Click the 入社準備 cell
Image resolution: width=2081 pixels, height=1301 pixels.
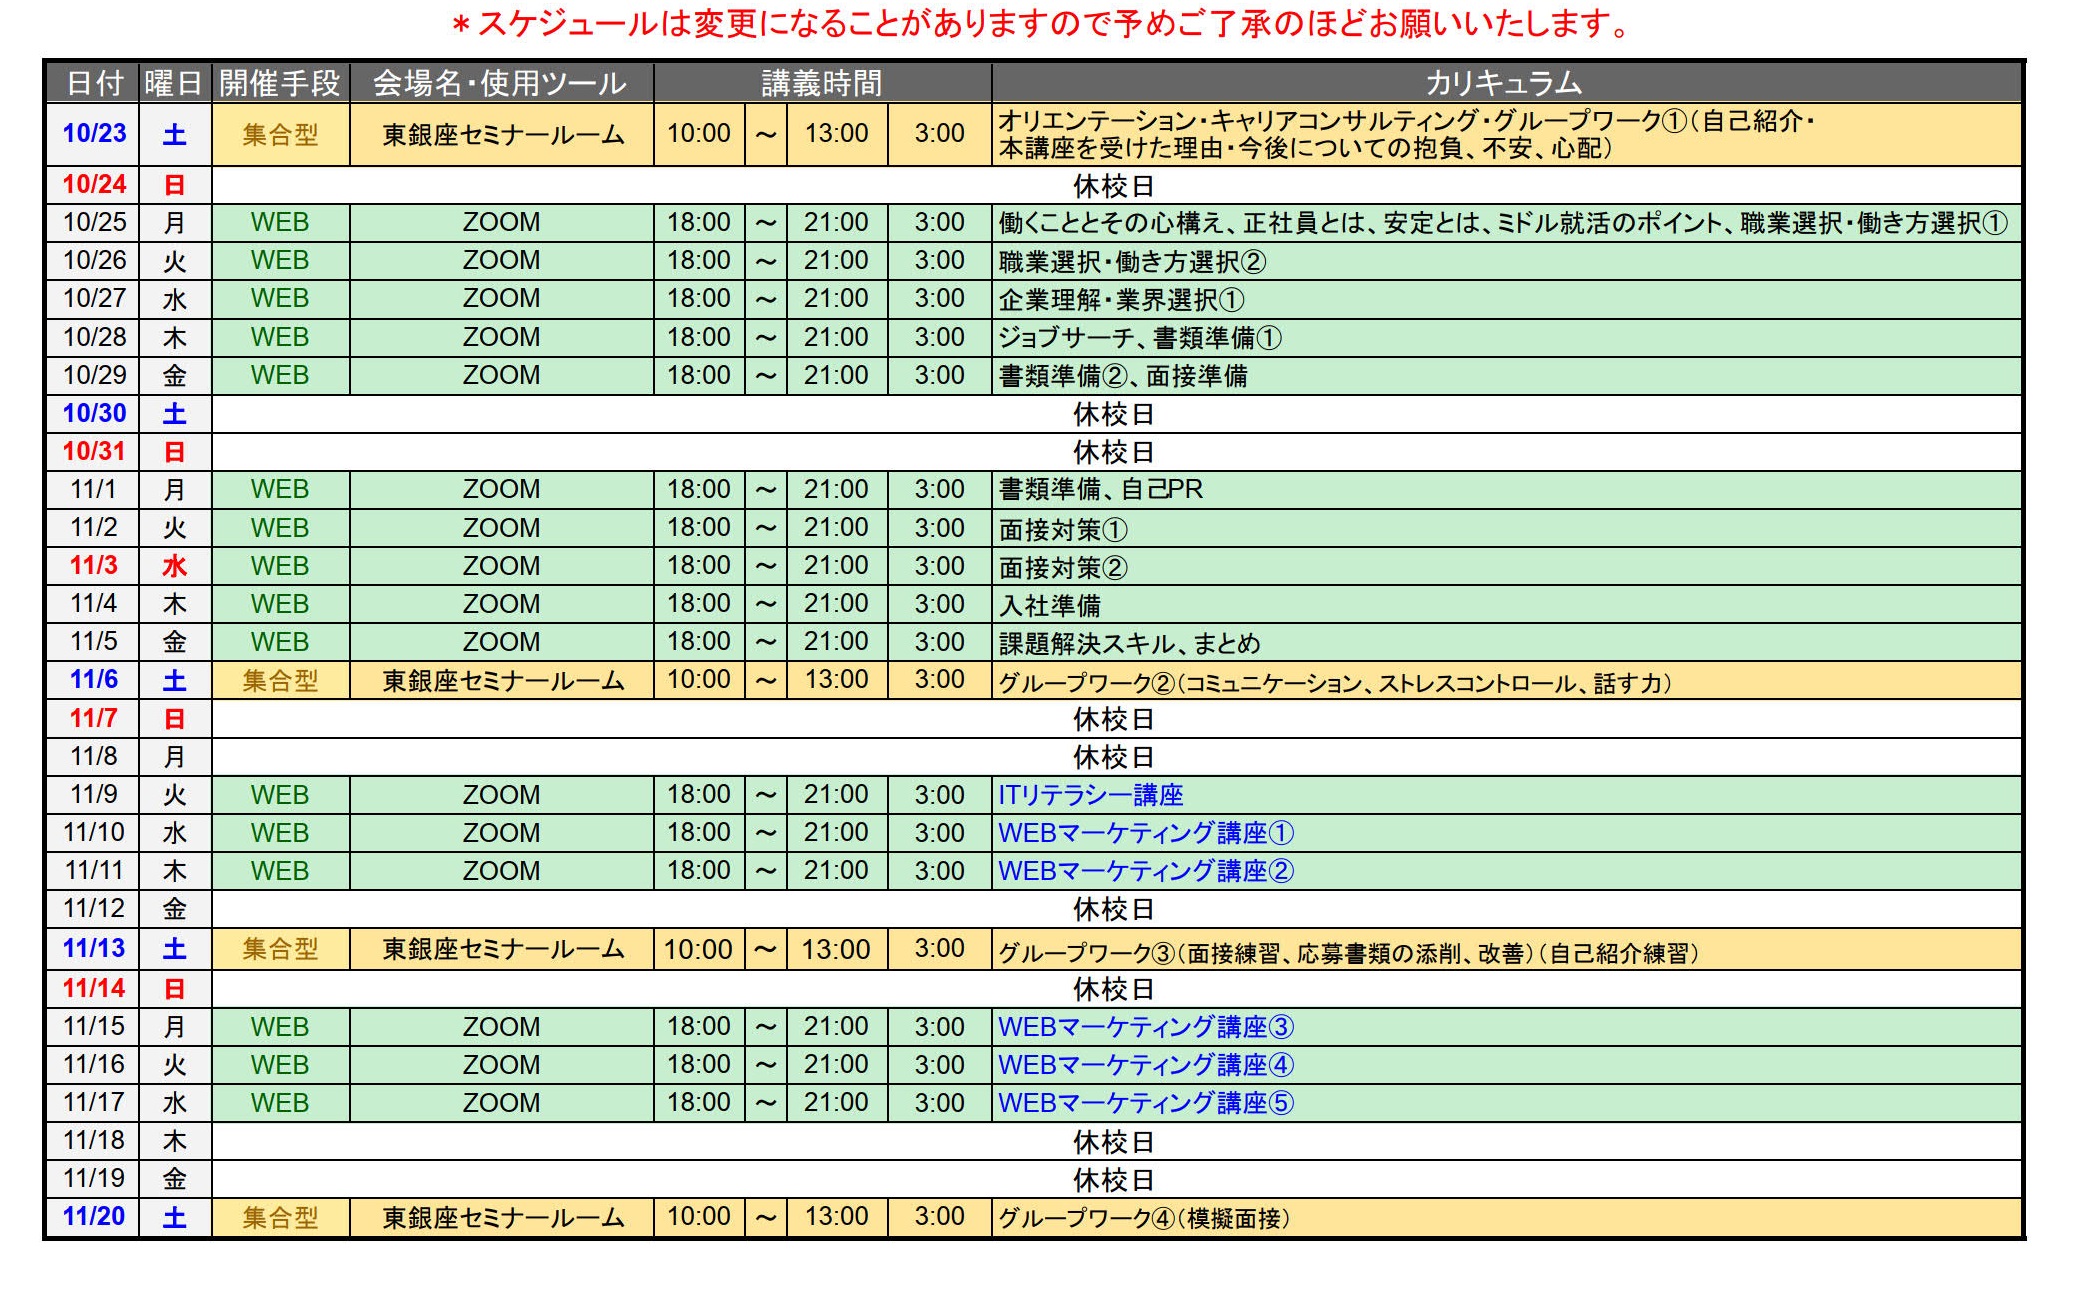point(1507,604)
